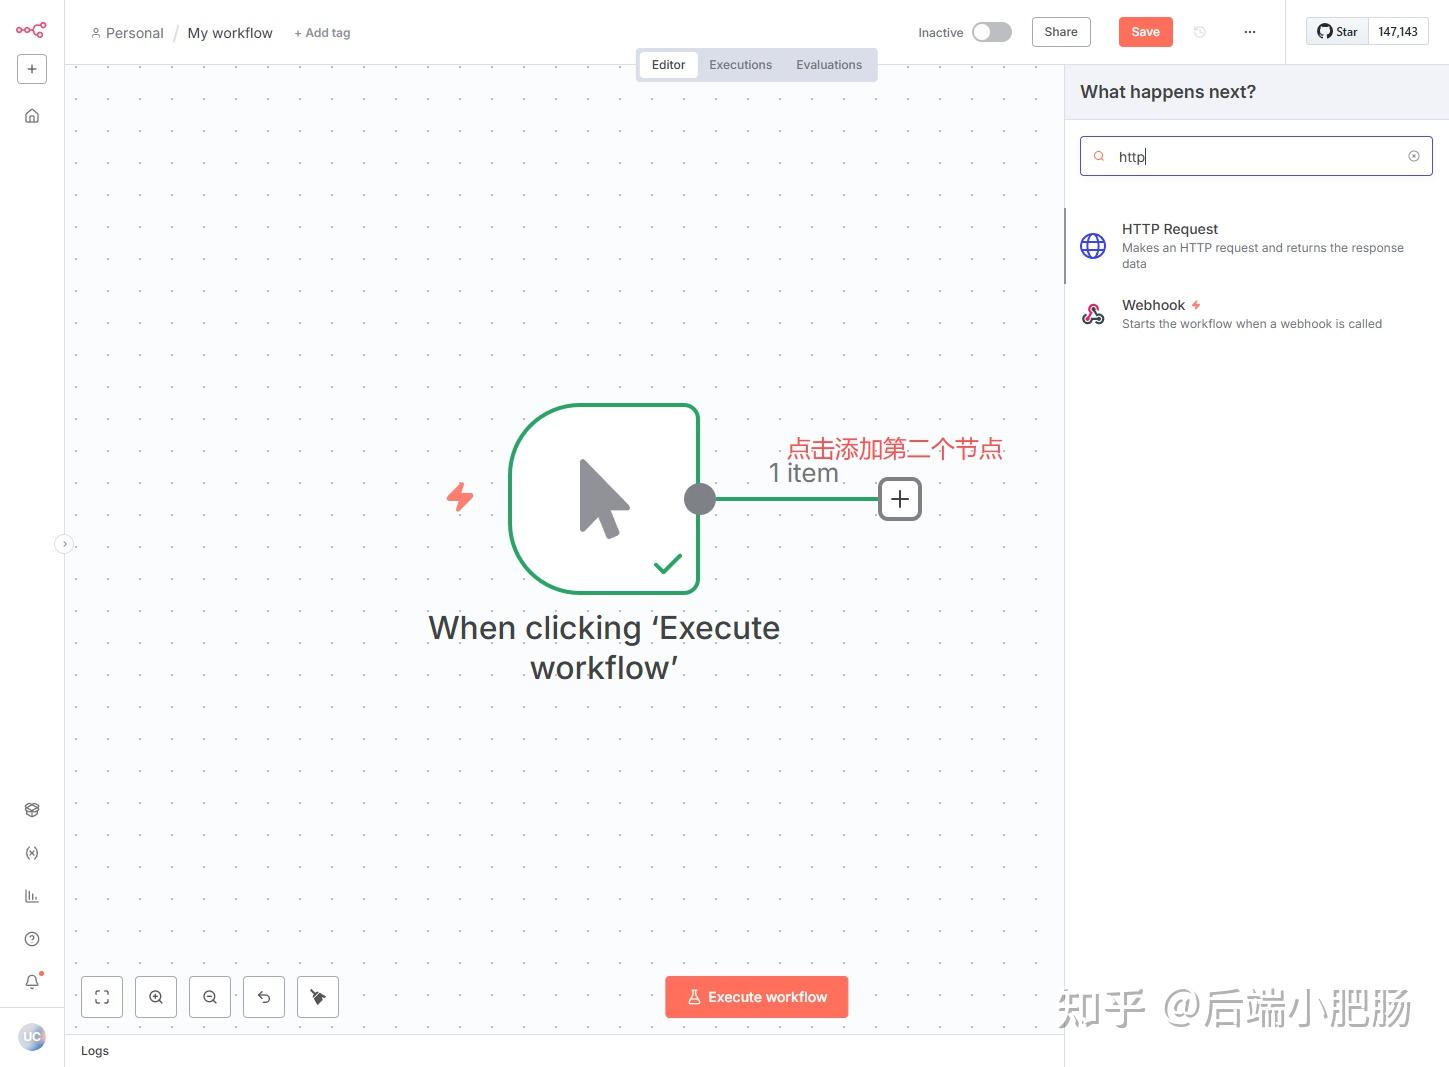1449x1067 pixels.
Task: Click the n8n logo in the sidebar
Action: (x=31, y=30)
